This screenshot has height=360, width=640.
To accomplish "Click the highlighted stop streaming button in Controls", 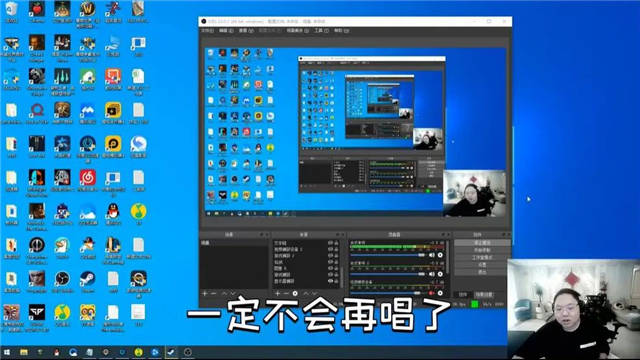I will (x=482, y=243).
